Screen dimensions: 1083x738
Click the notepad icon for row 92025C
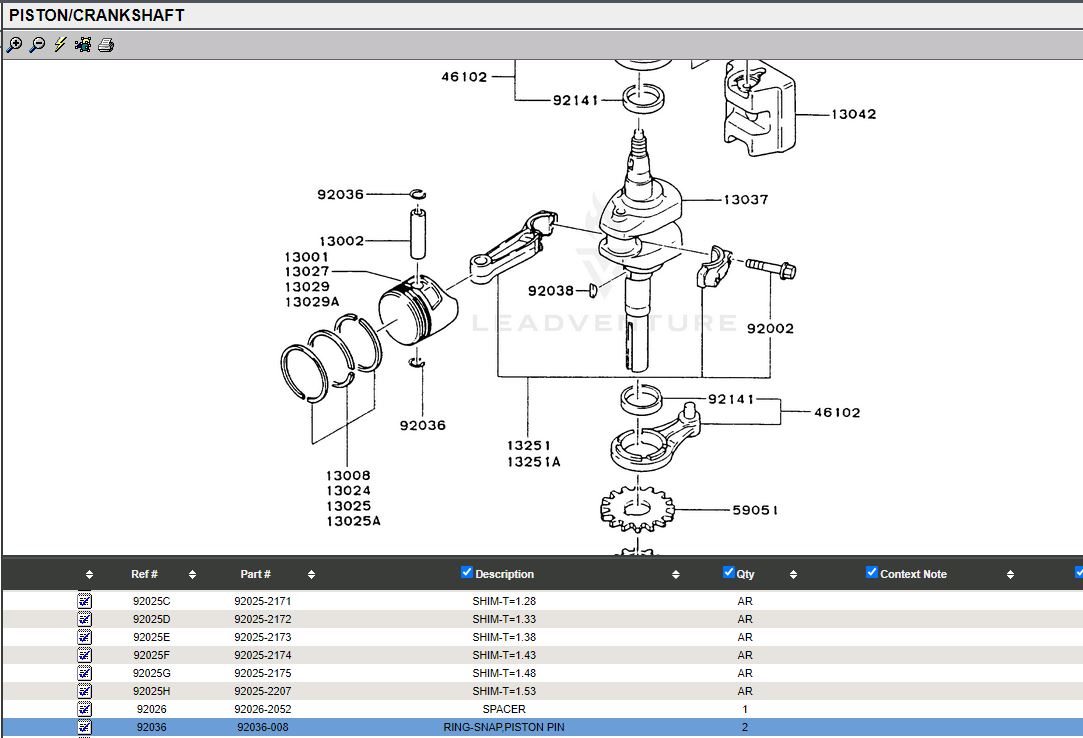click(x=85, y=601)
